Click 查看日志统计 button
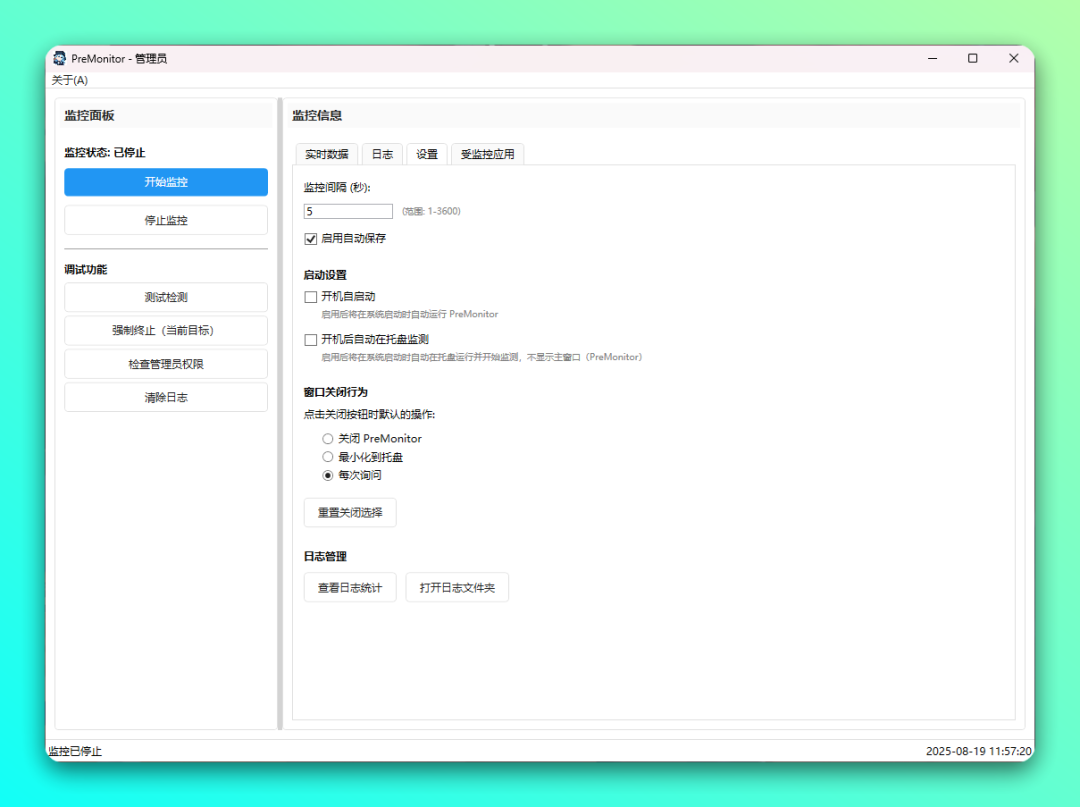Image resolution: width=1080 pixels, height=807 pixels. pos(350,588)
